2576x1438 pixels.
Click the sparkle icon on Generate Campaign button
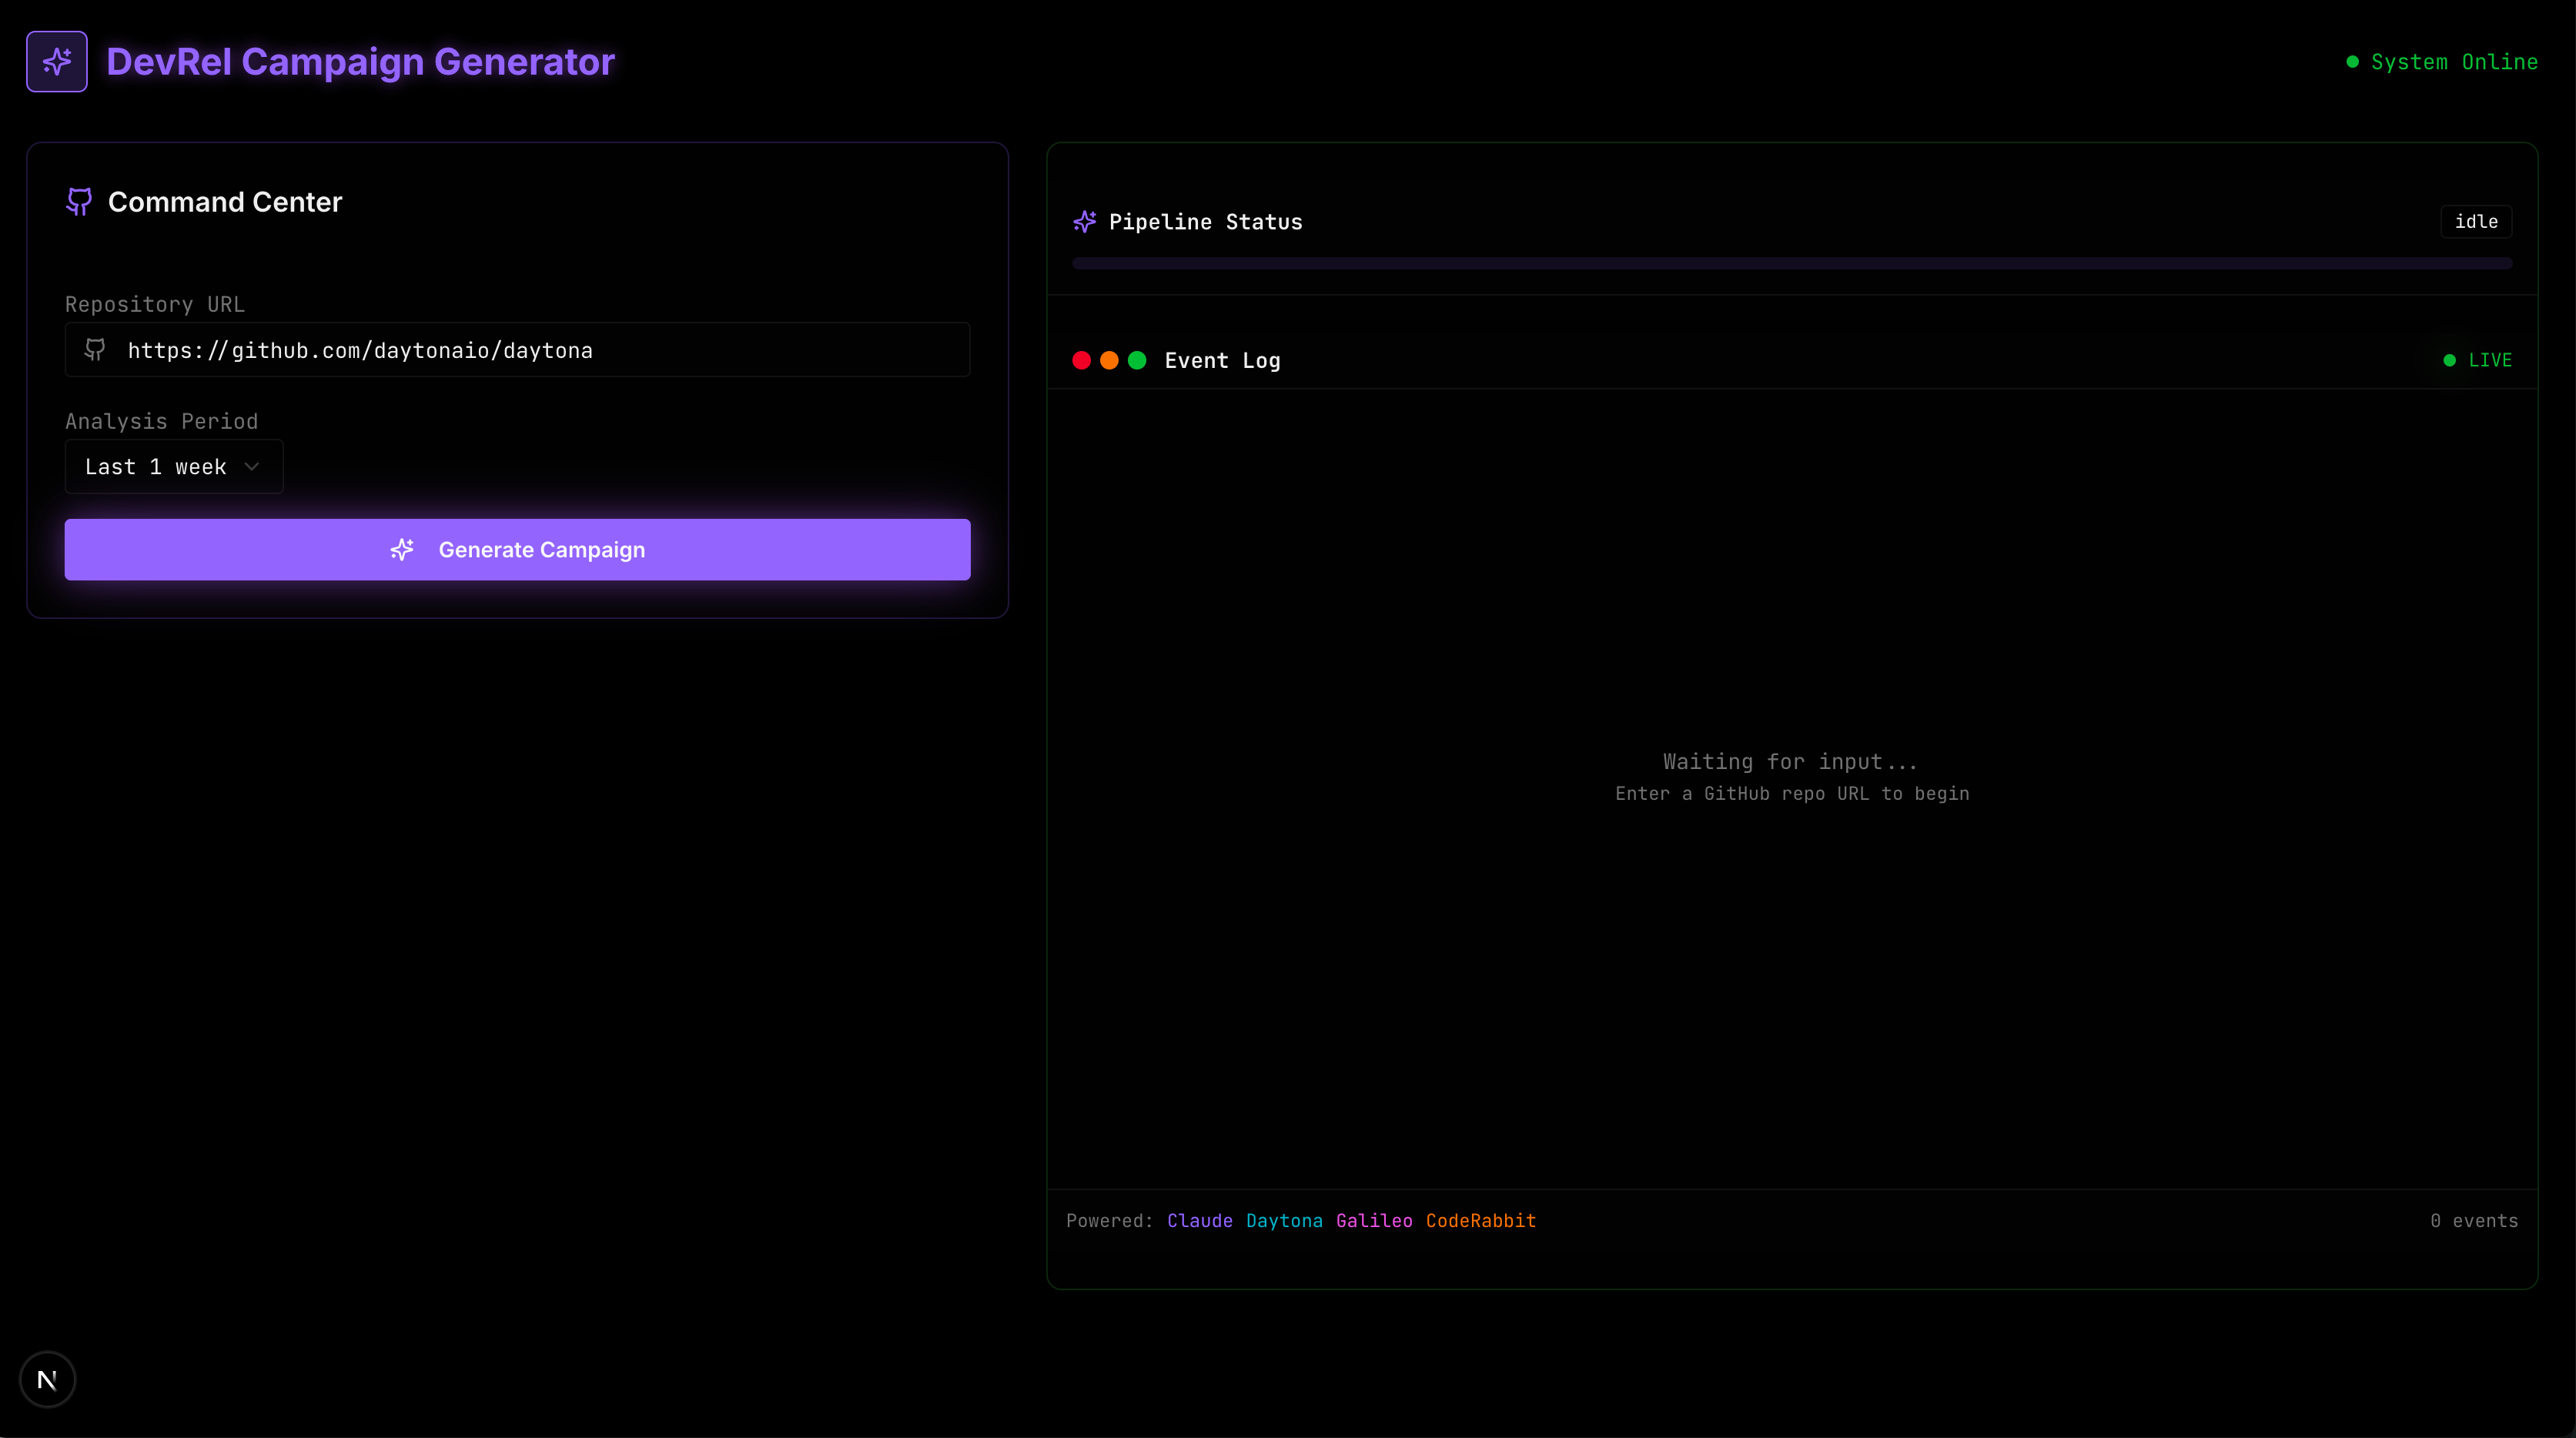point(402,550)
